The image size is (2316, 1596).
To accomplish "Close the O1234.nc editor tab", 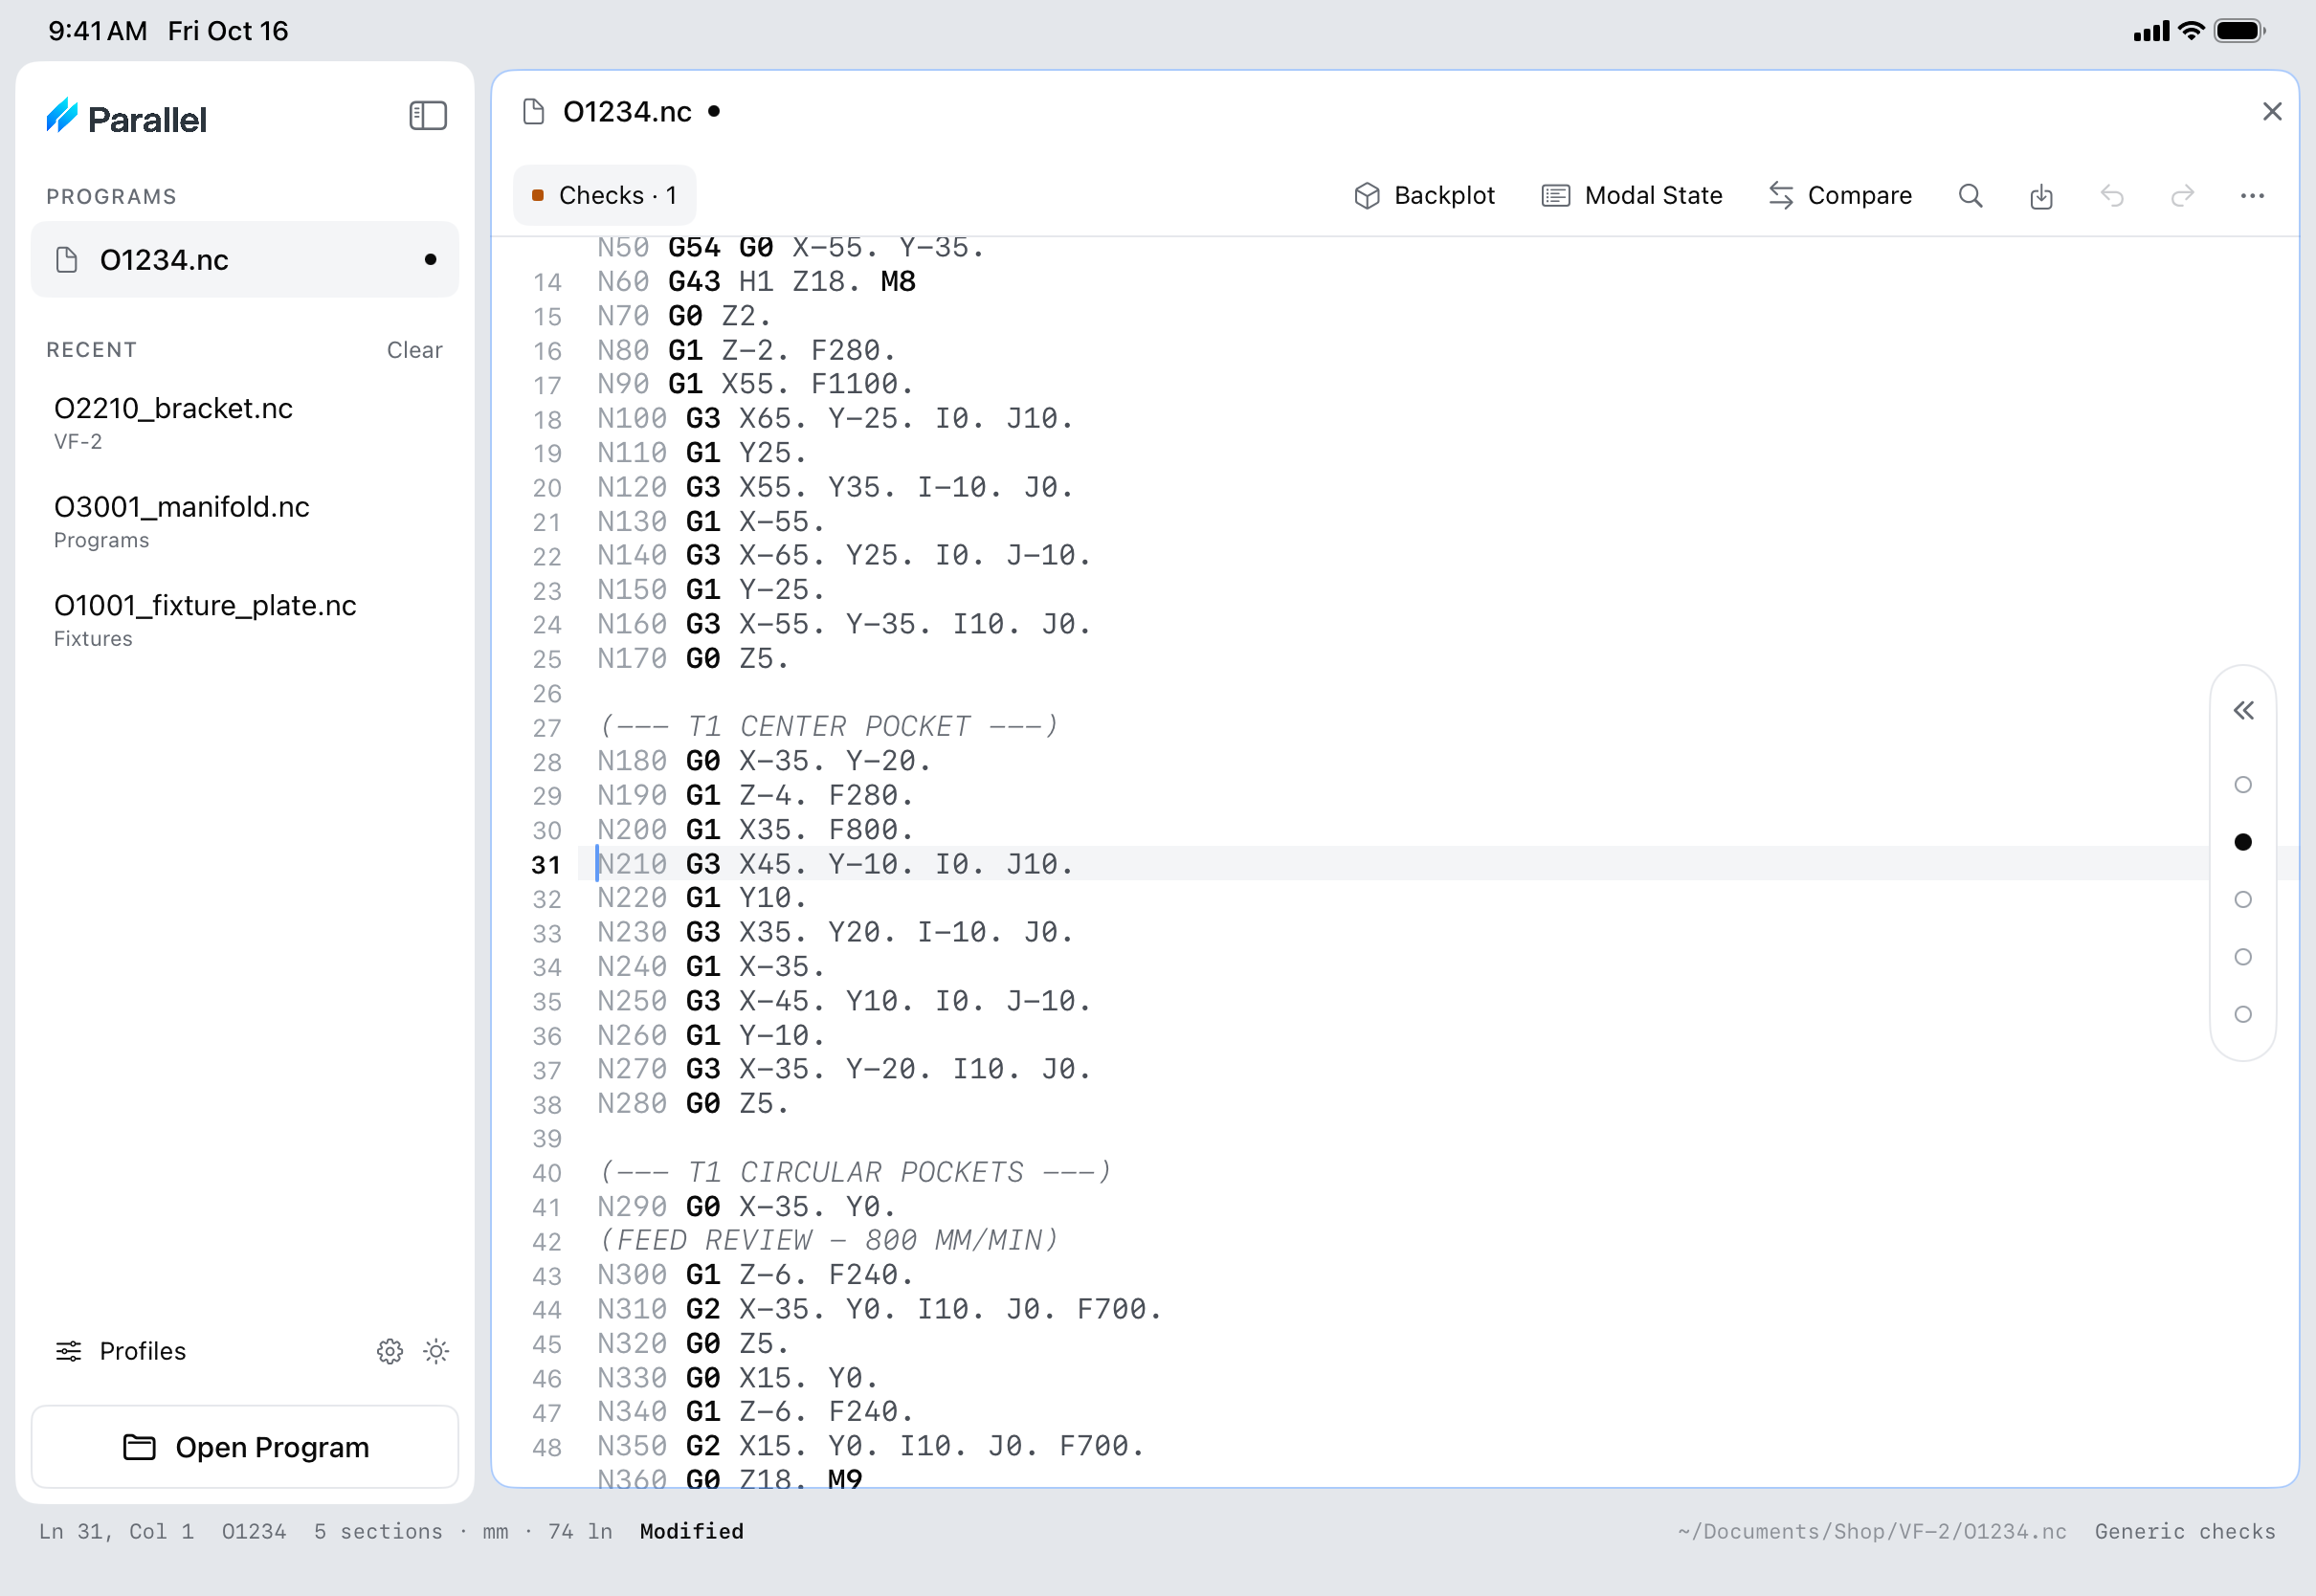I will (x=2272, y=111).
